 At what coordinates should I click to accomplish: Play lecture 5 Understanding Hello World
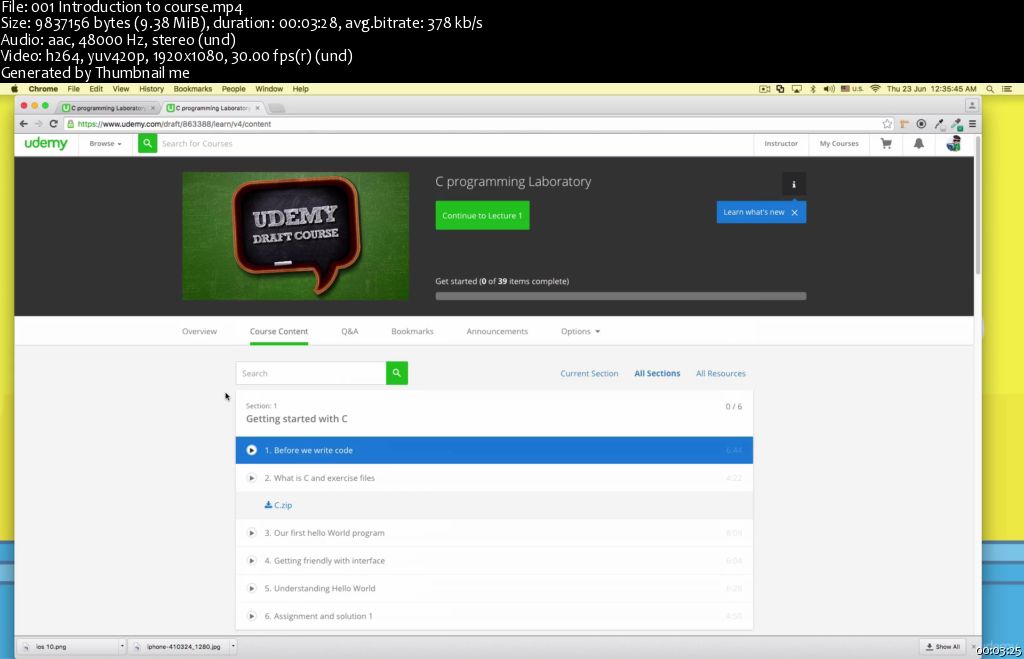[251, 588]
